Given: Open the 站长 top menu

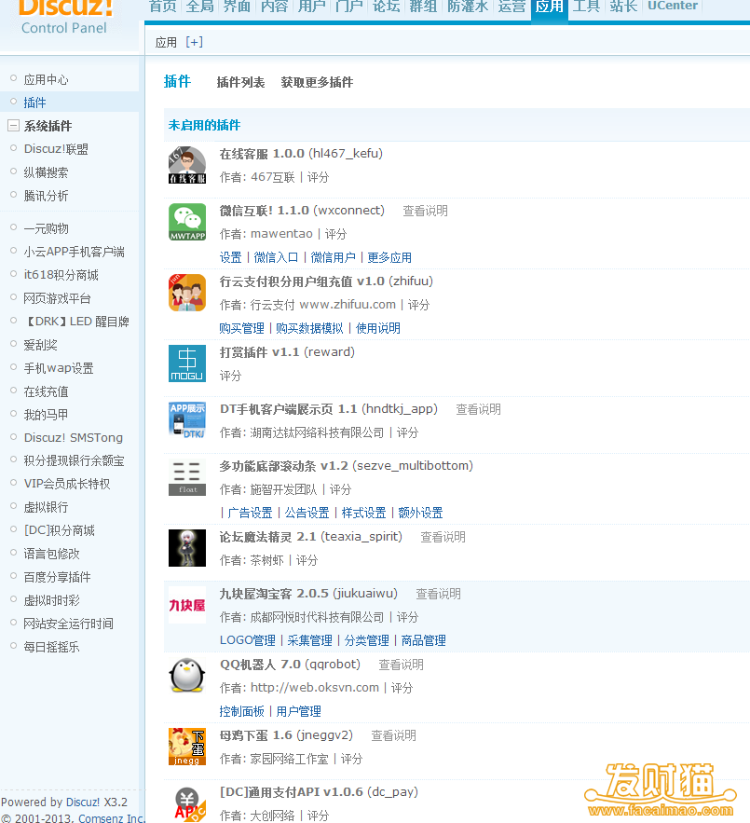Looking at the screenshot, I should pos(623,6).
